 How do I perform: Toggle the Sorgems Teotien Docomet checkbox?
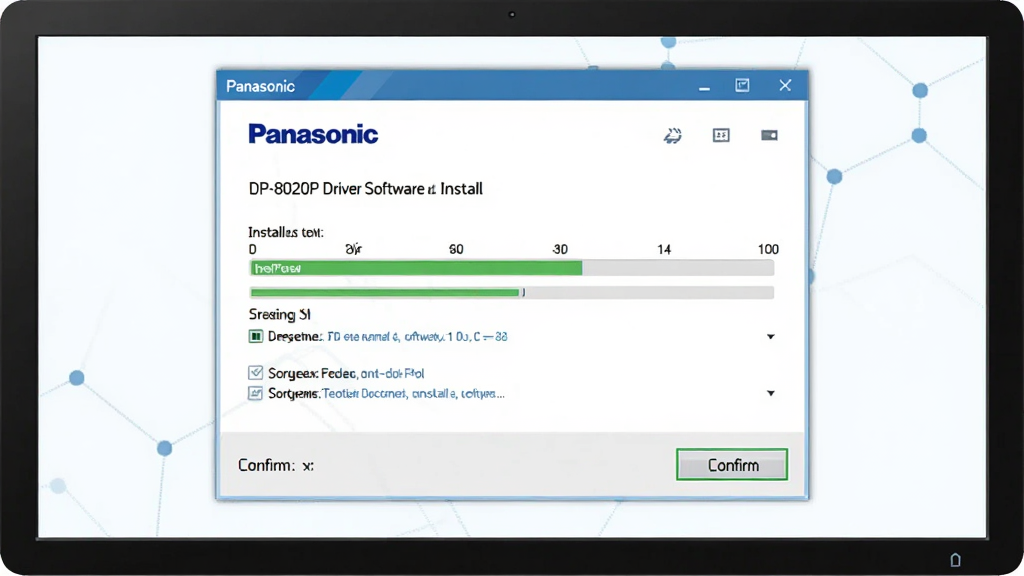pos(255,393)
